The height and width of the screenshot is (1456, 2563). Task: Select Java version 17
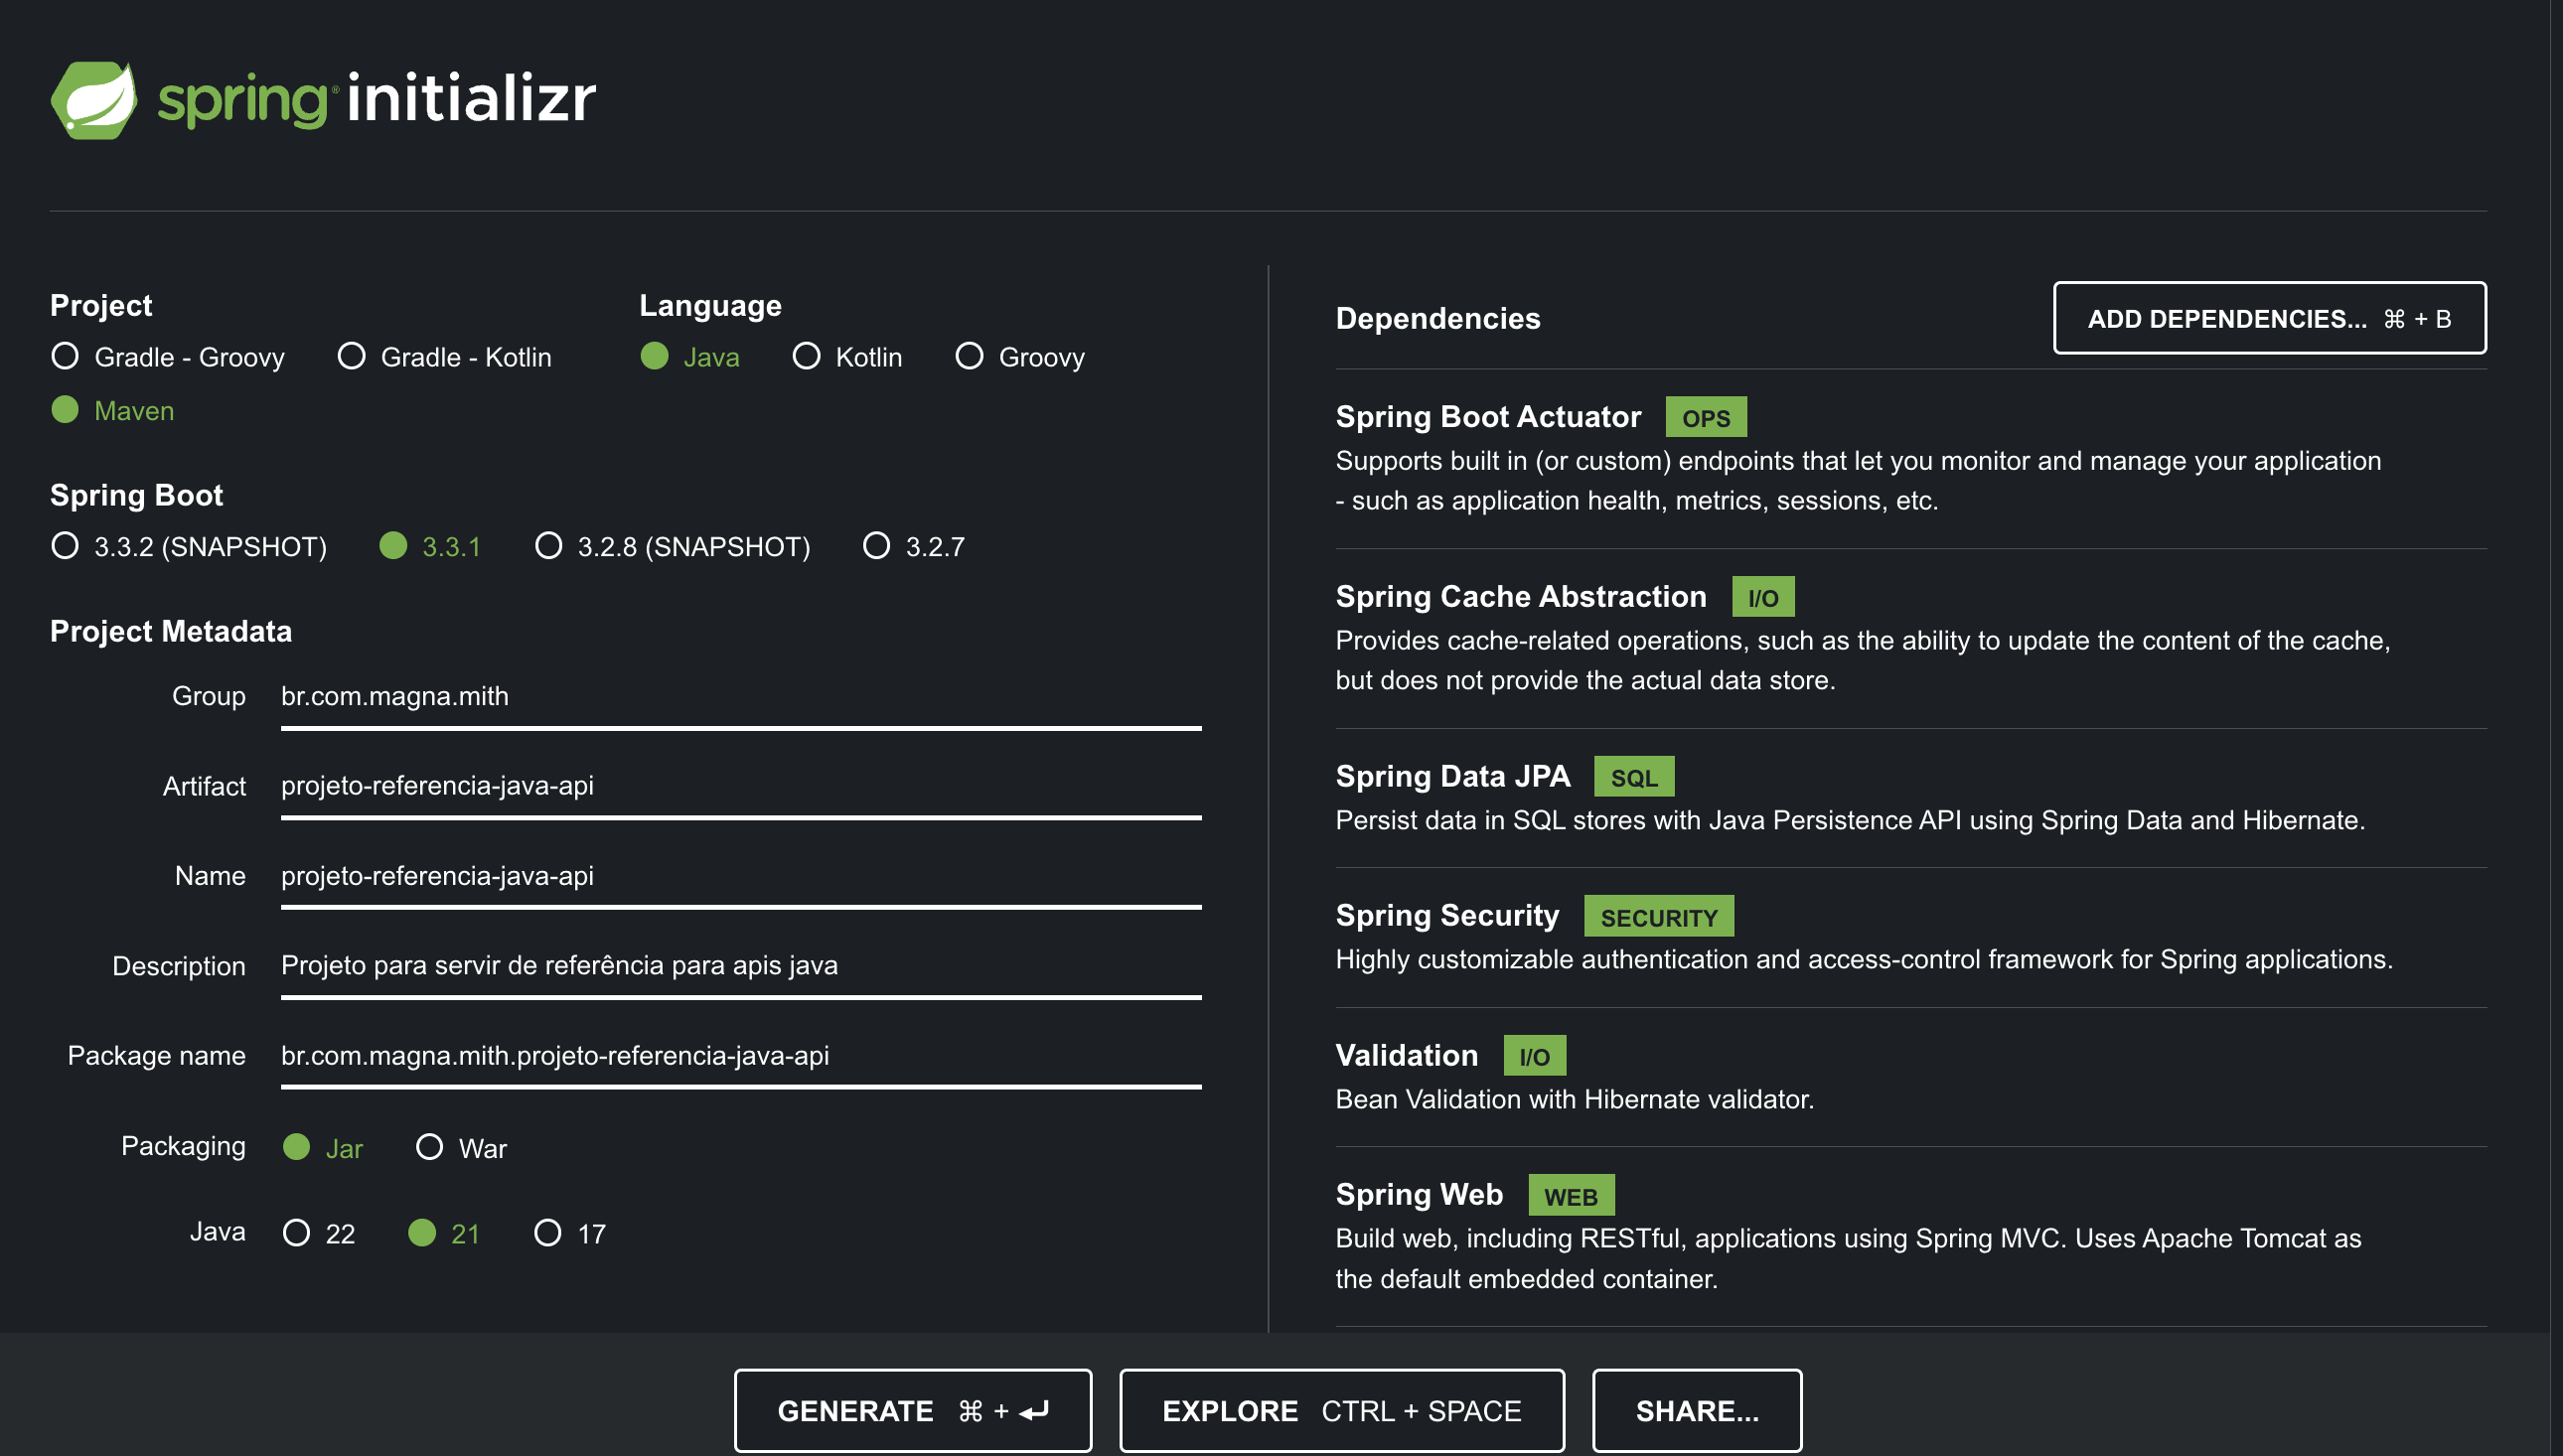point(548,1233)
